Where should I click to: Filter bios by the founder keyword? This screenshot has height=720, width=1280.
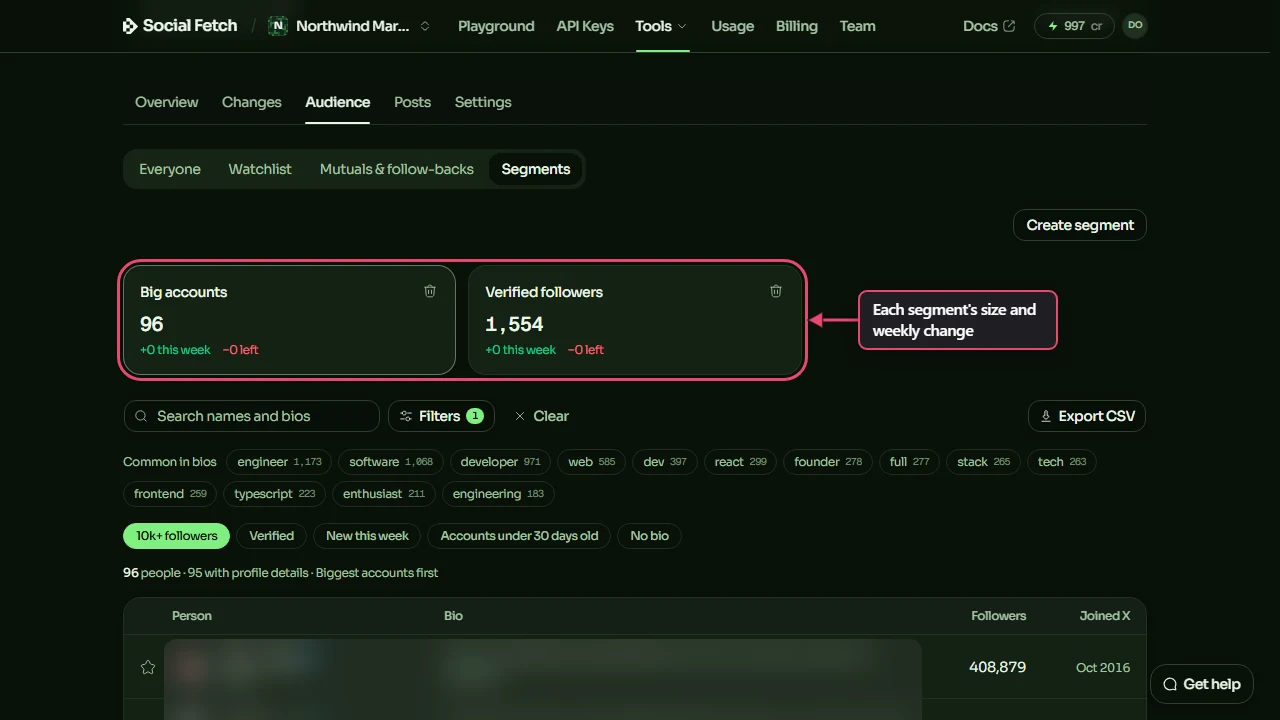point(828,462)
